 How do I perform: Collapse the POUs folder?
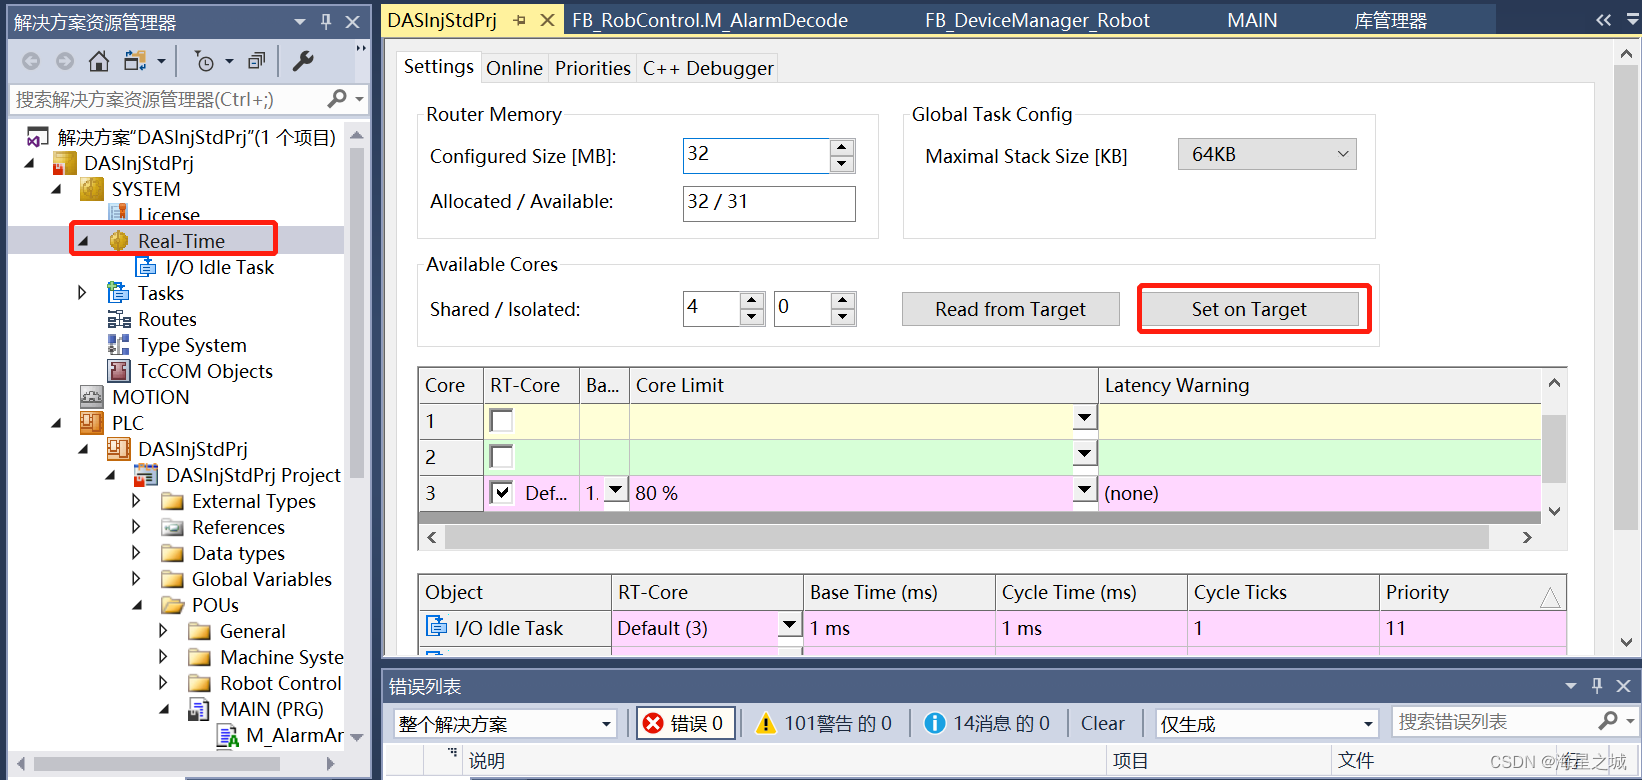[x=137, y=605]
